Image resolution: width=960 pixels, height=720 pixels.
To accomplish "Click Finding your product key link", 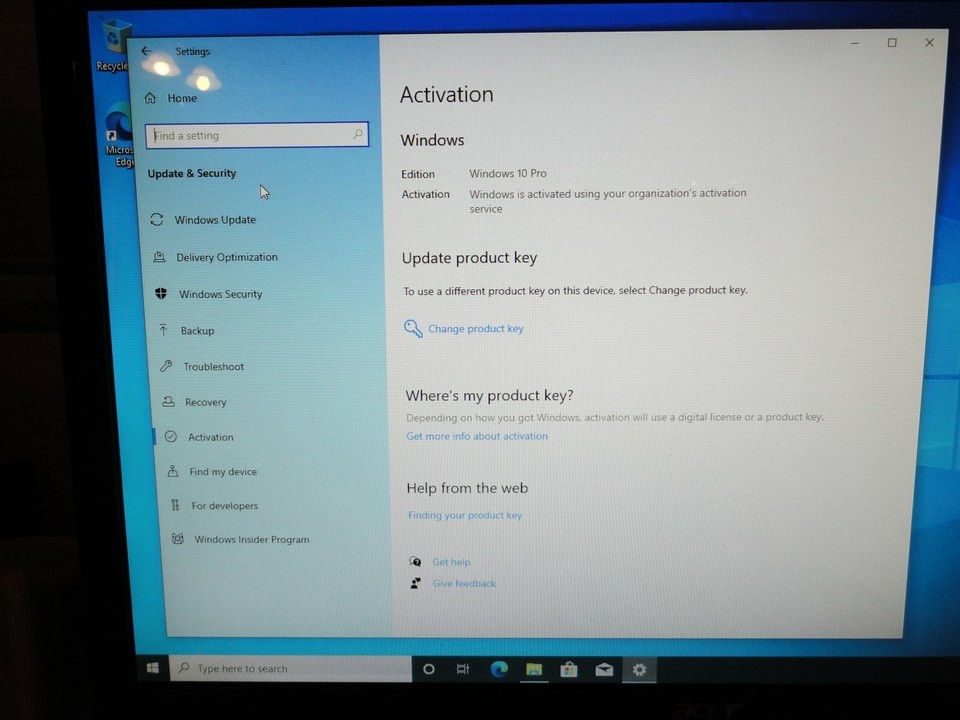I will tap(465, 516).
